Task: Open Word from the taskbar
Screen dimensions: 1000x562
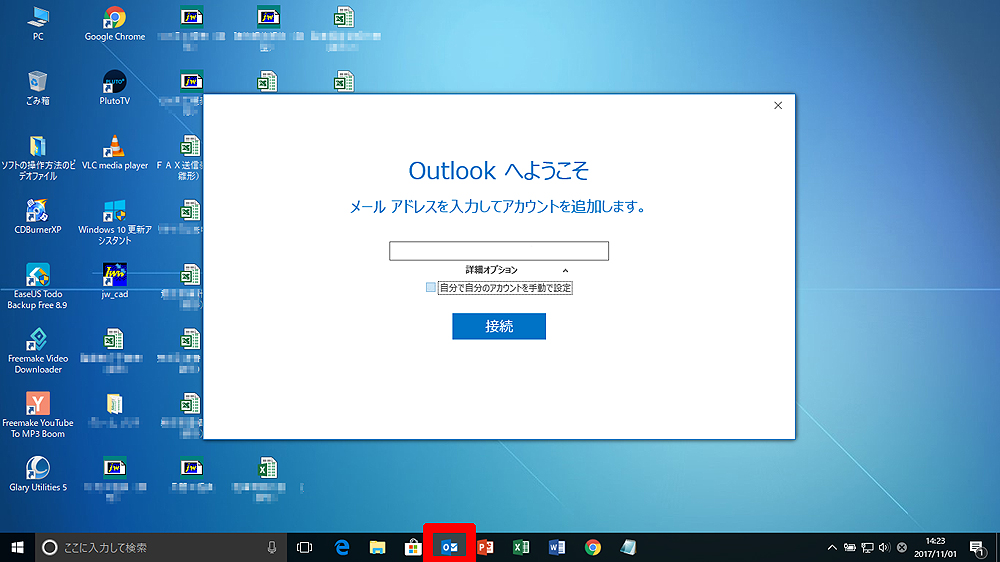Action: (x=557, y=547)
